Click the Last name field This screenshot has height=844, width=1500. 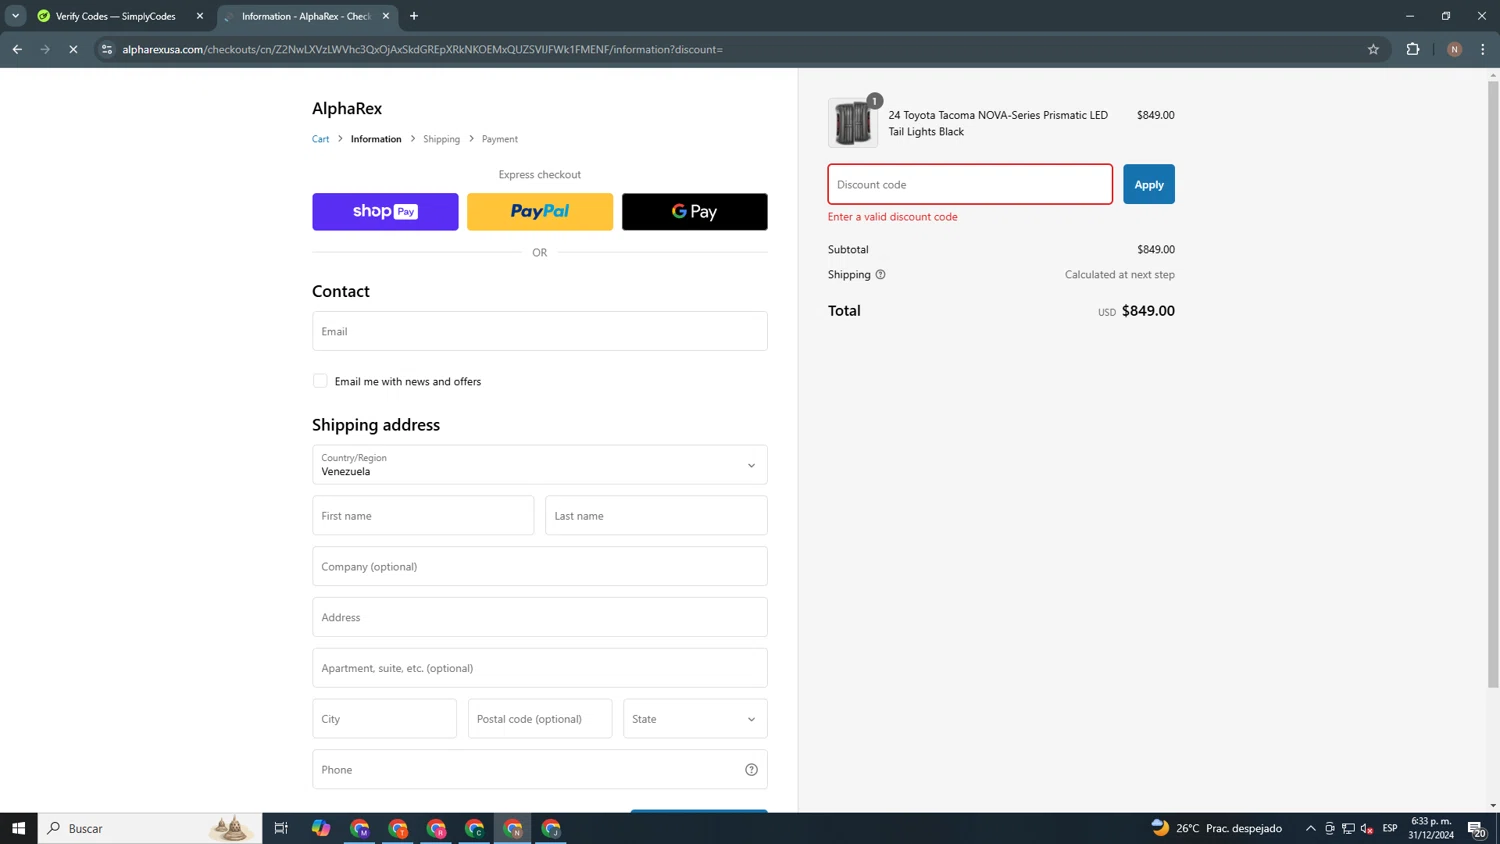pyautogui.click(x=656, y=516)
